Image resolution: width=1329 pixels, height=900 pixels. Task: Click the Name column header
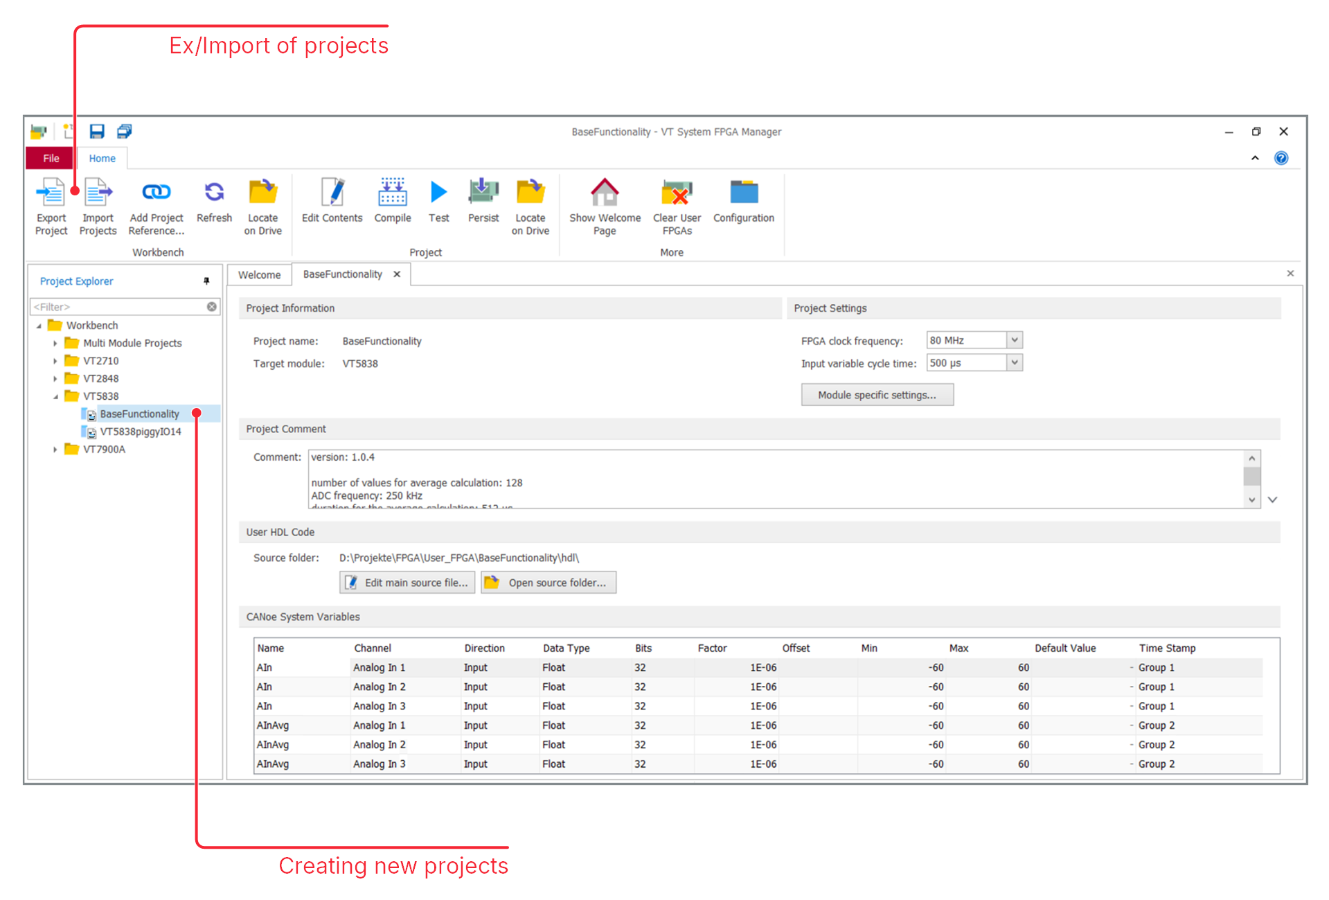[x=271, y=648]
